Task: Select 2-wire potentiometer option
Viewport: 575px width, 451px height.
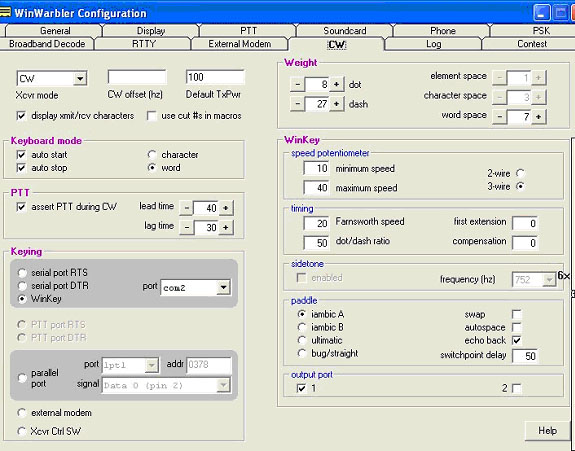Action: click(x=520, y=173)
